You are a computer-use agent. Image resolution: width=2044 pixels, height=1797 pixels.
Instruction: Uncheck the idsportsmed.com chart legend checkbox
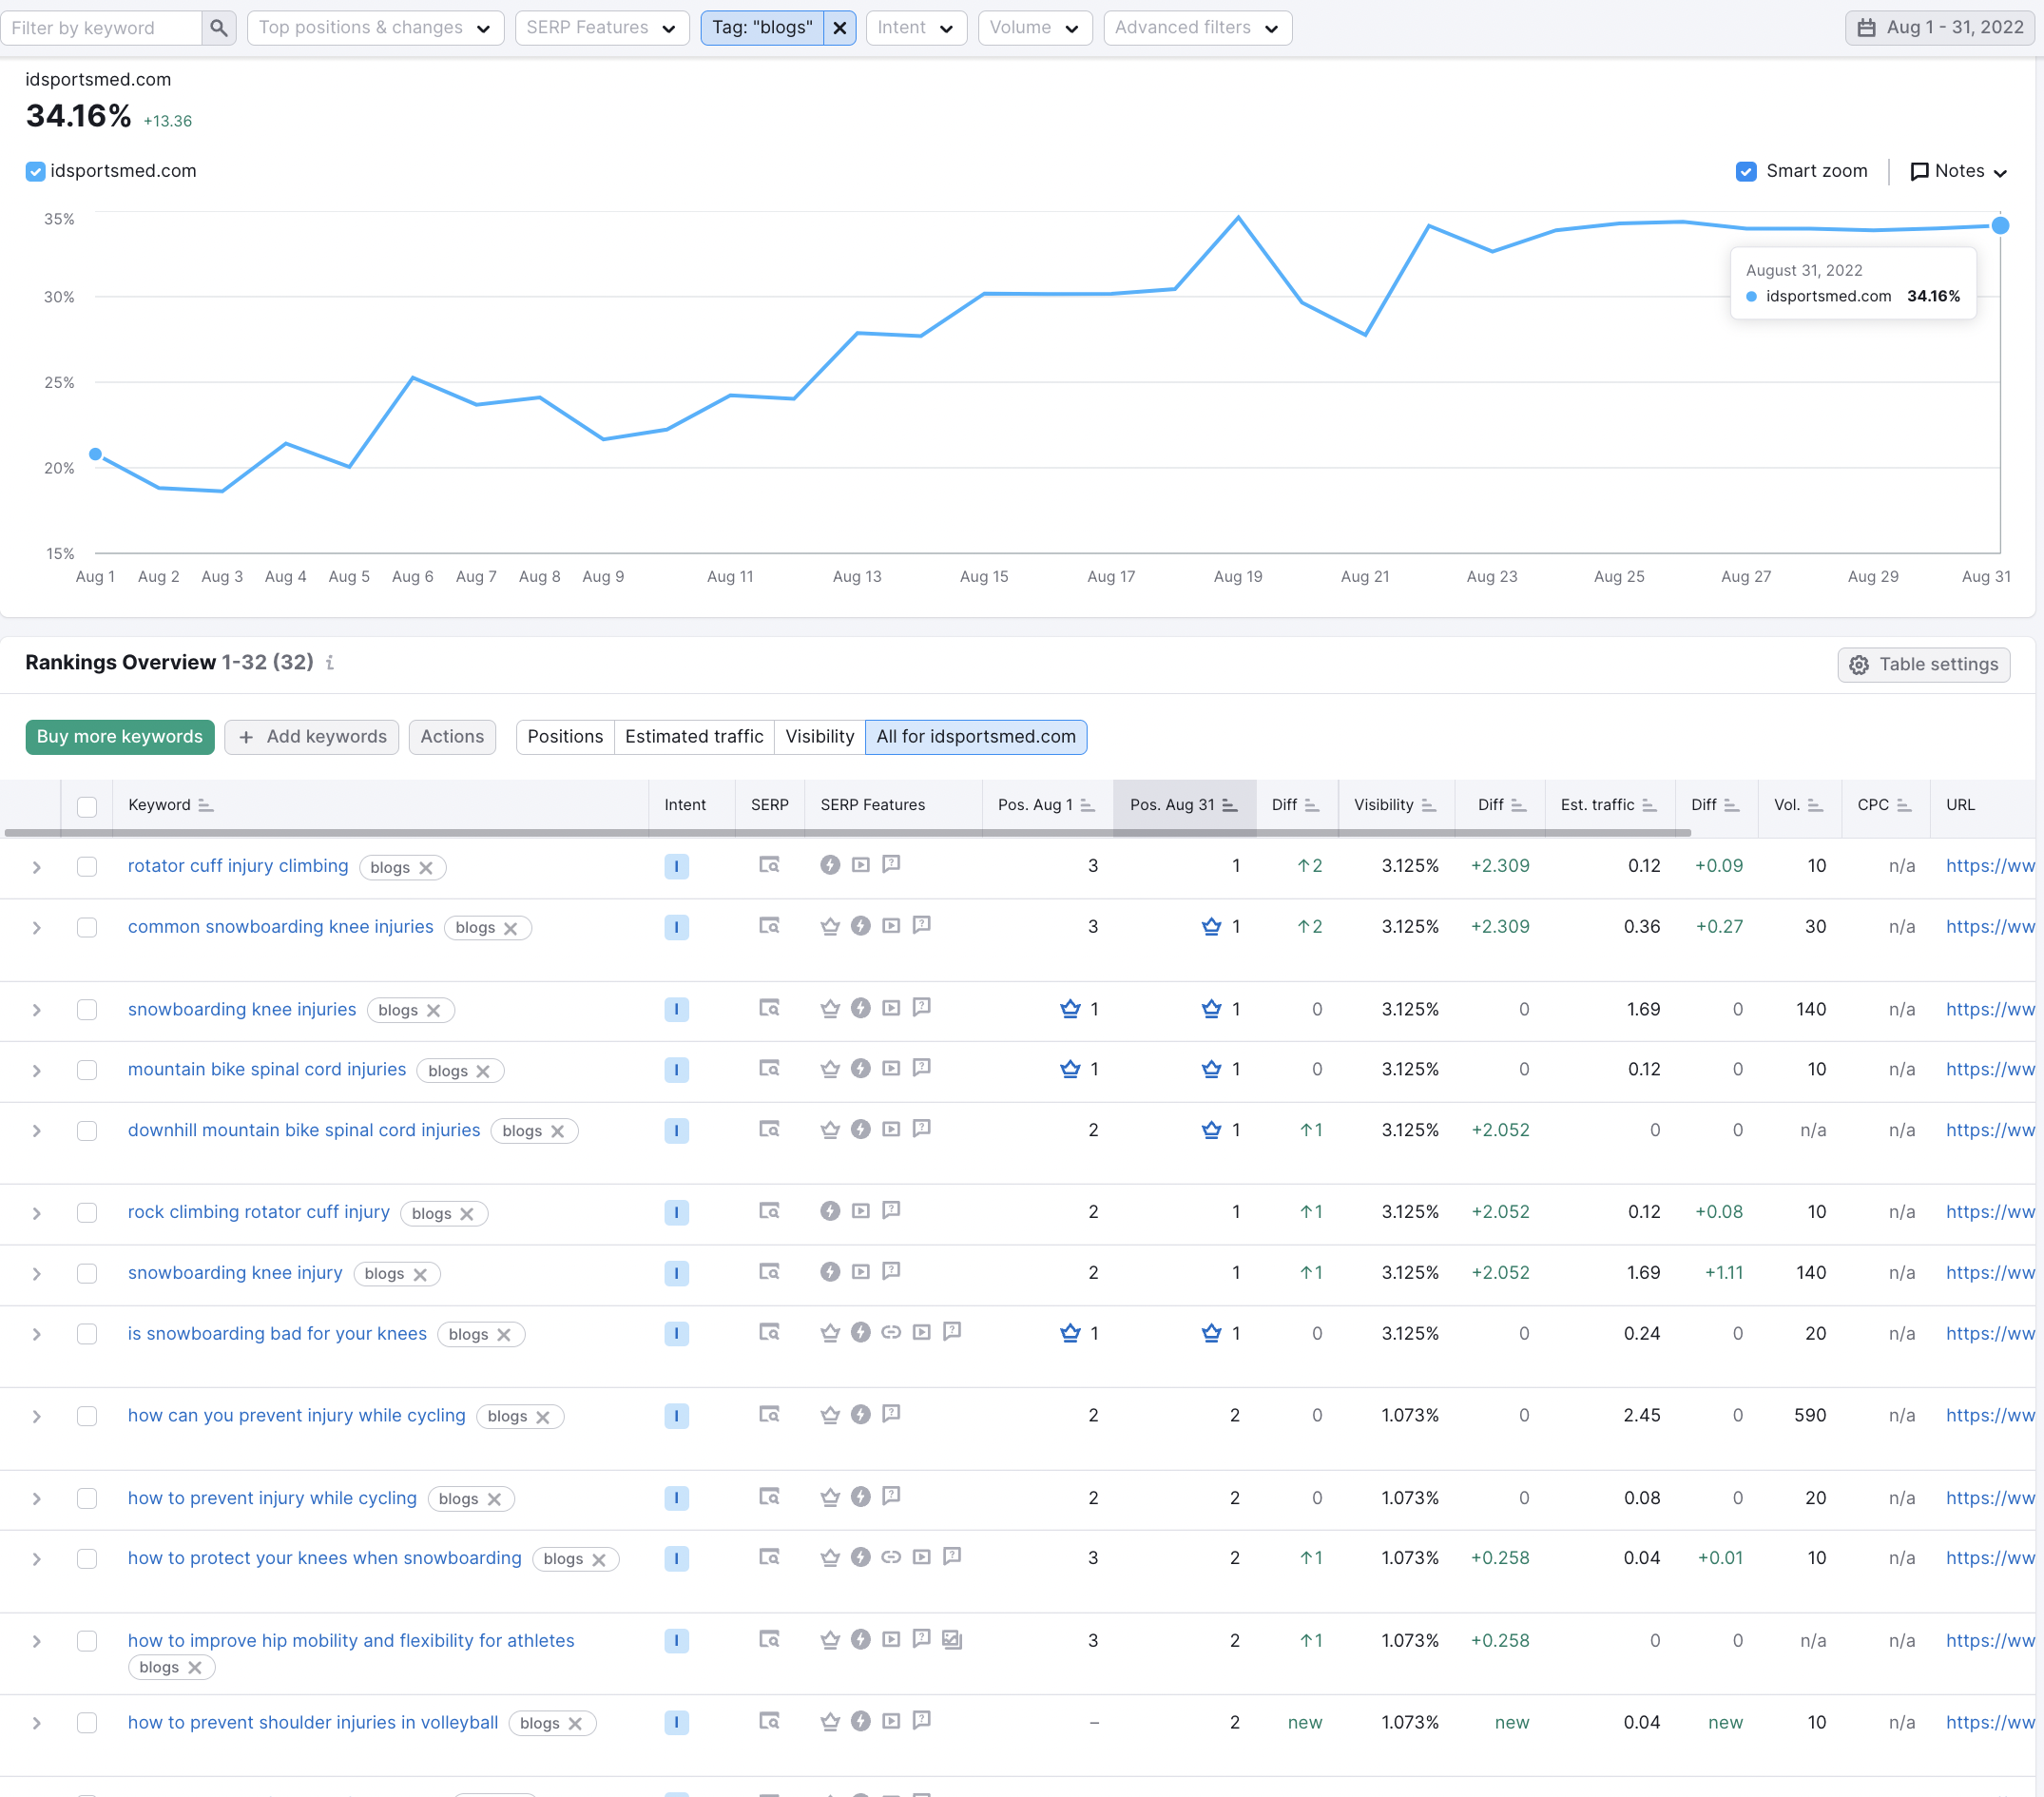(x=35, y=171)
